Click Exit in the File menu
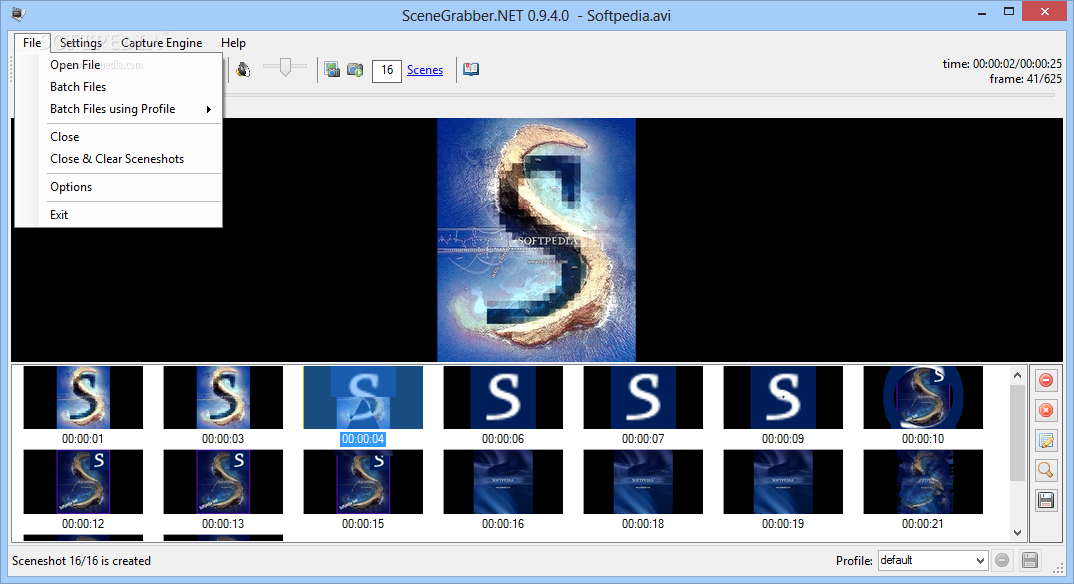The image size is (1074, 584). tap(119, 215)
